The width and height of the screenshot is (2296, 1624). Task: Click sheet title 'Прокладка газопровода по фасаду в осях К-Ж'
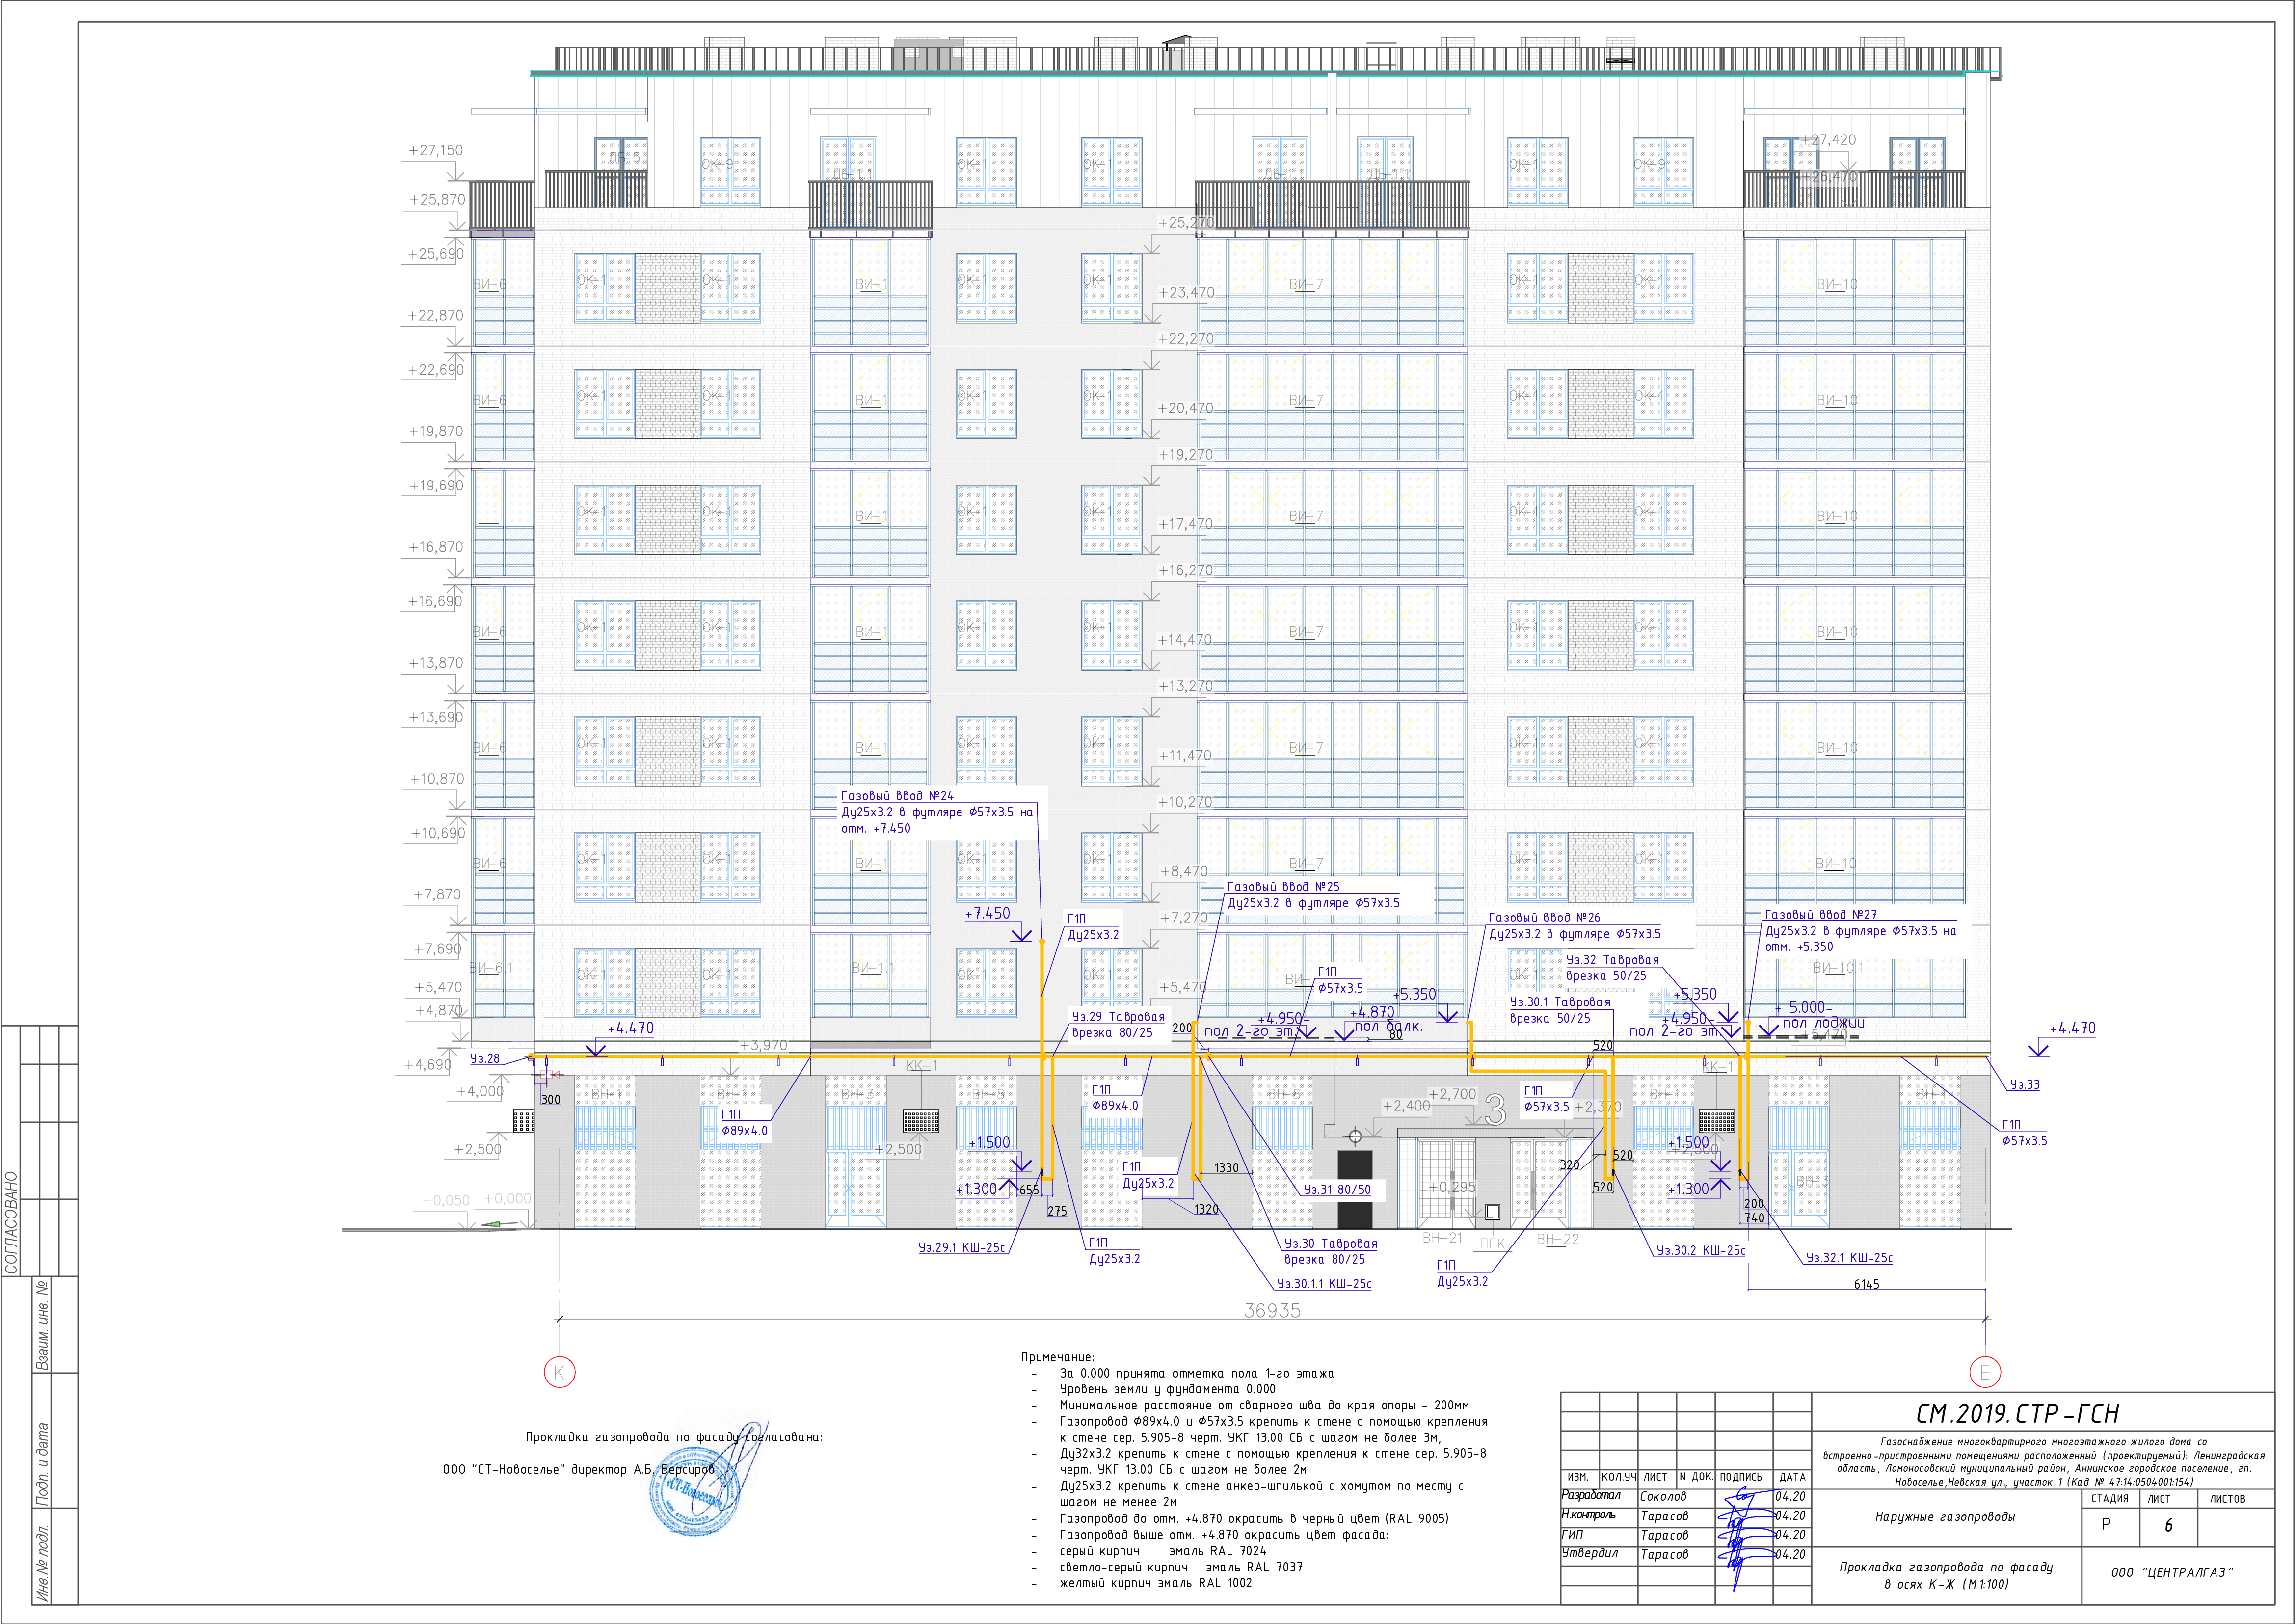tap(1945, 1576)
